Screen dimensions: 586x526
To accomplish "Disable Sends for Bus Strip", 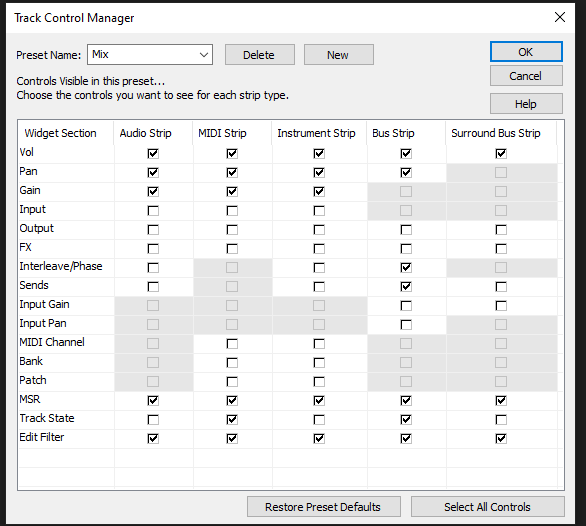I will [406, 287].
